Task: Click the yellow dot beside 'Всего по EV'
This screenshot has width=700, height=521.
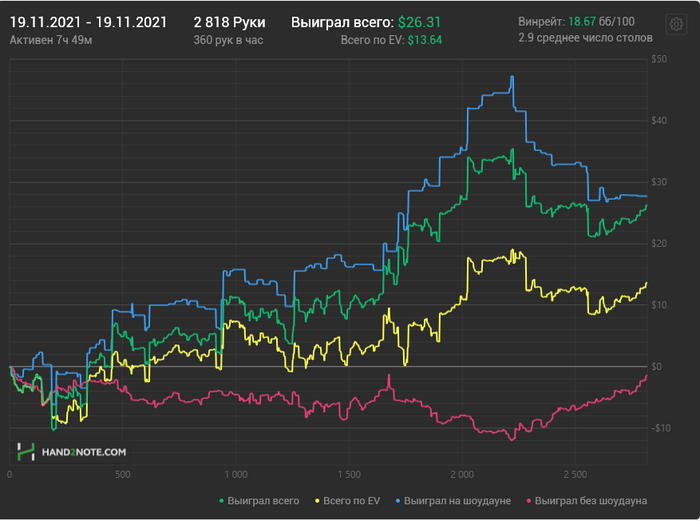Action: (x=317, y=501)
